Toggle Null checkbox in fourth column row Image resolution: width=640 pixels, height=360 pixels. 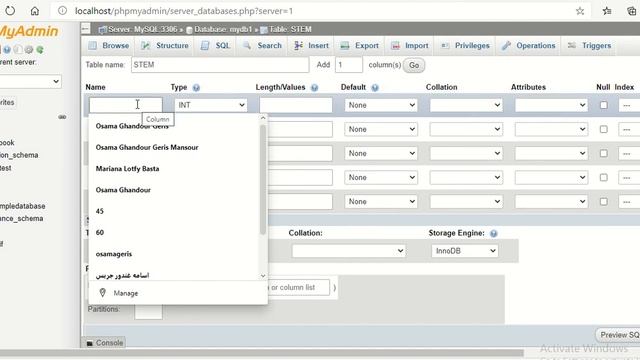603,178
